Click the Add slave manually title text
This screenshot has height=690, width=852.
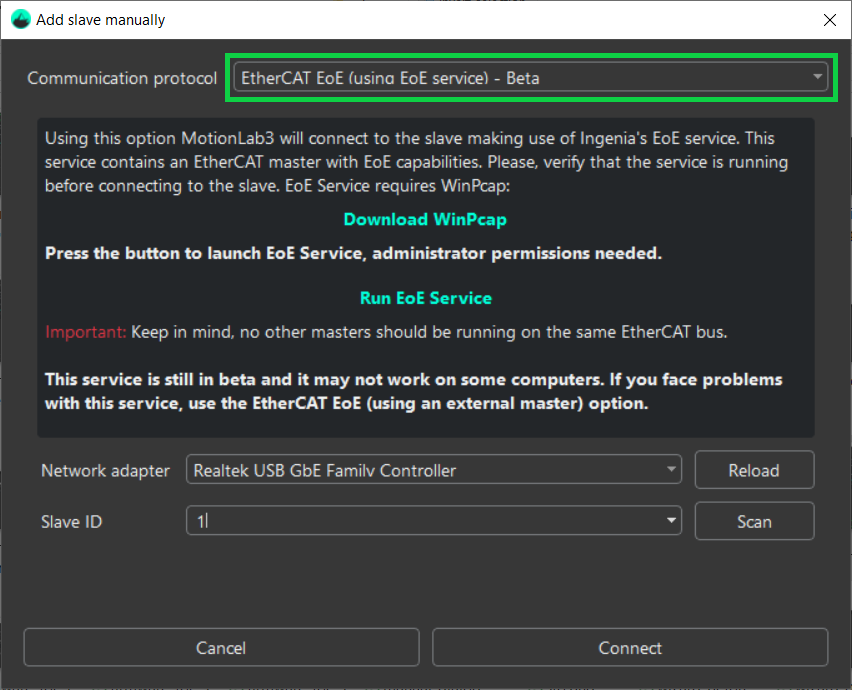(x=98, y=19)
